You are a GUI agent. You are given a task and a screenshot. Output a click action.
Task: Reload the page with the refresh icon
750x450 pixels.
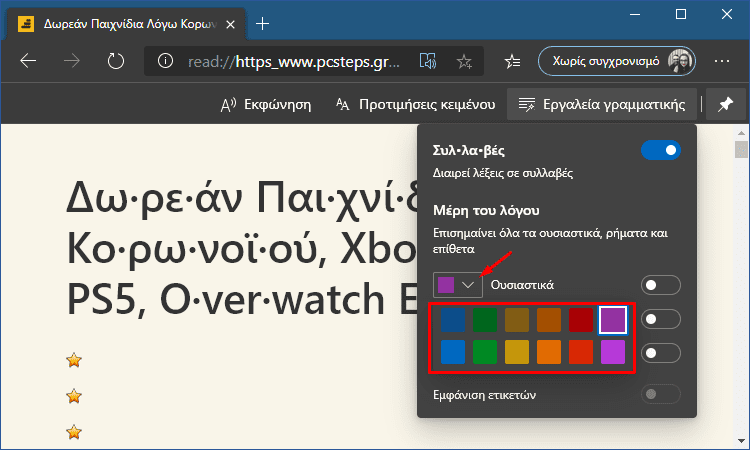[116, 61]
